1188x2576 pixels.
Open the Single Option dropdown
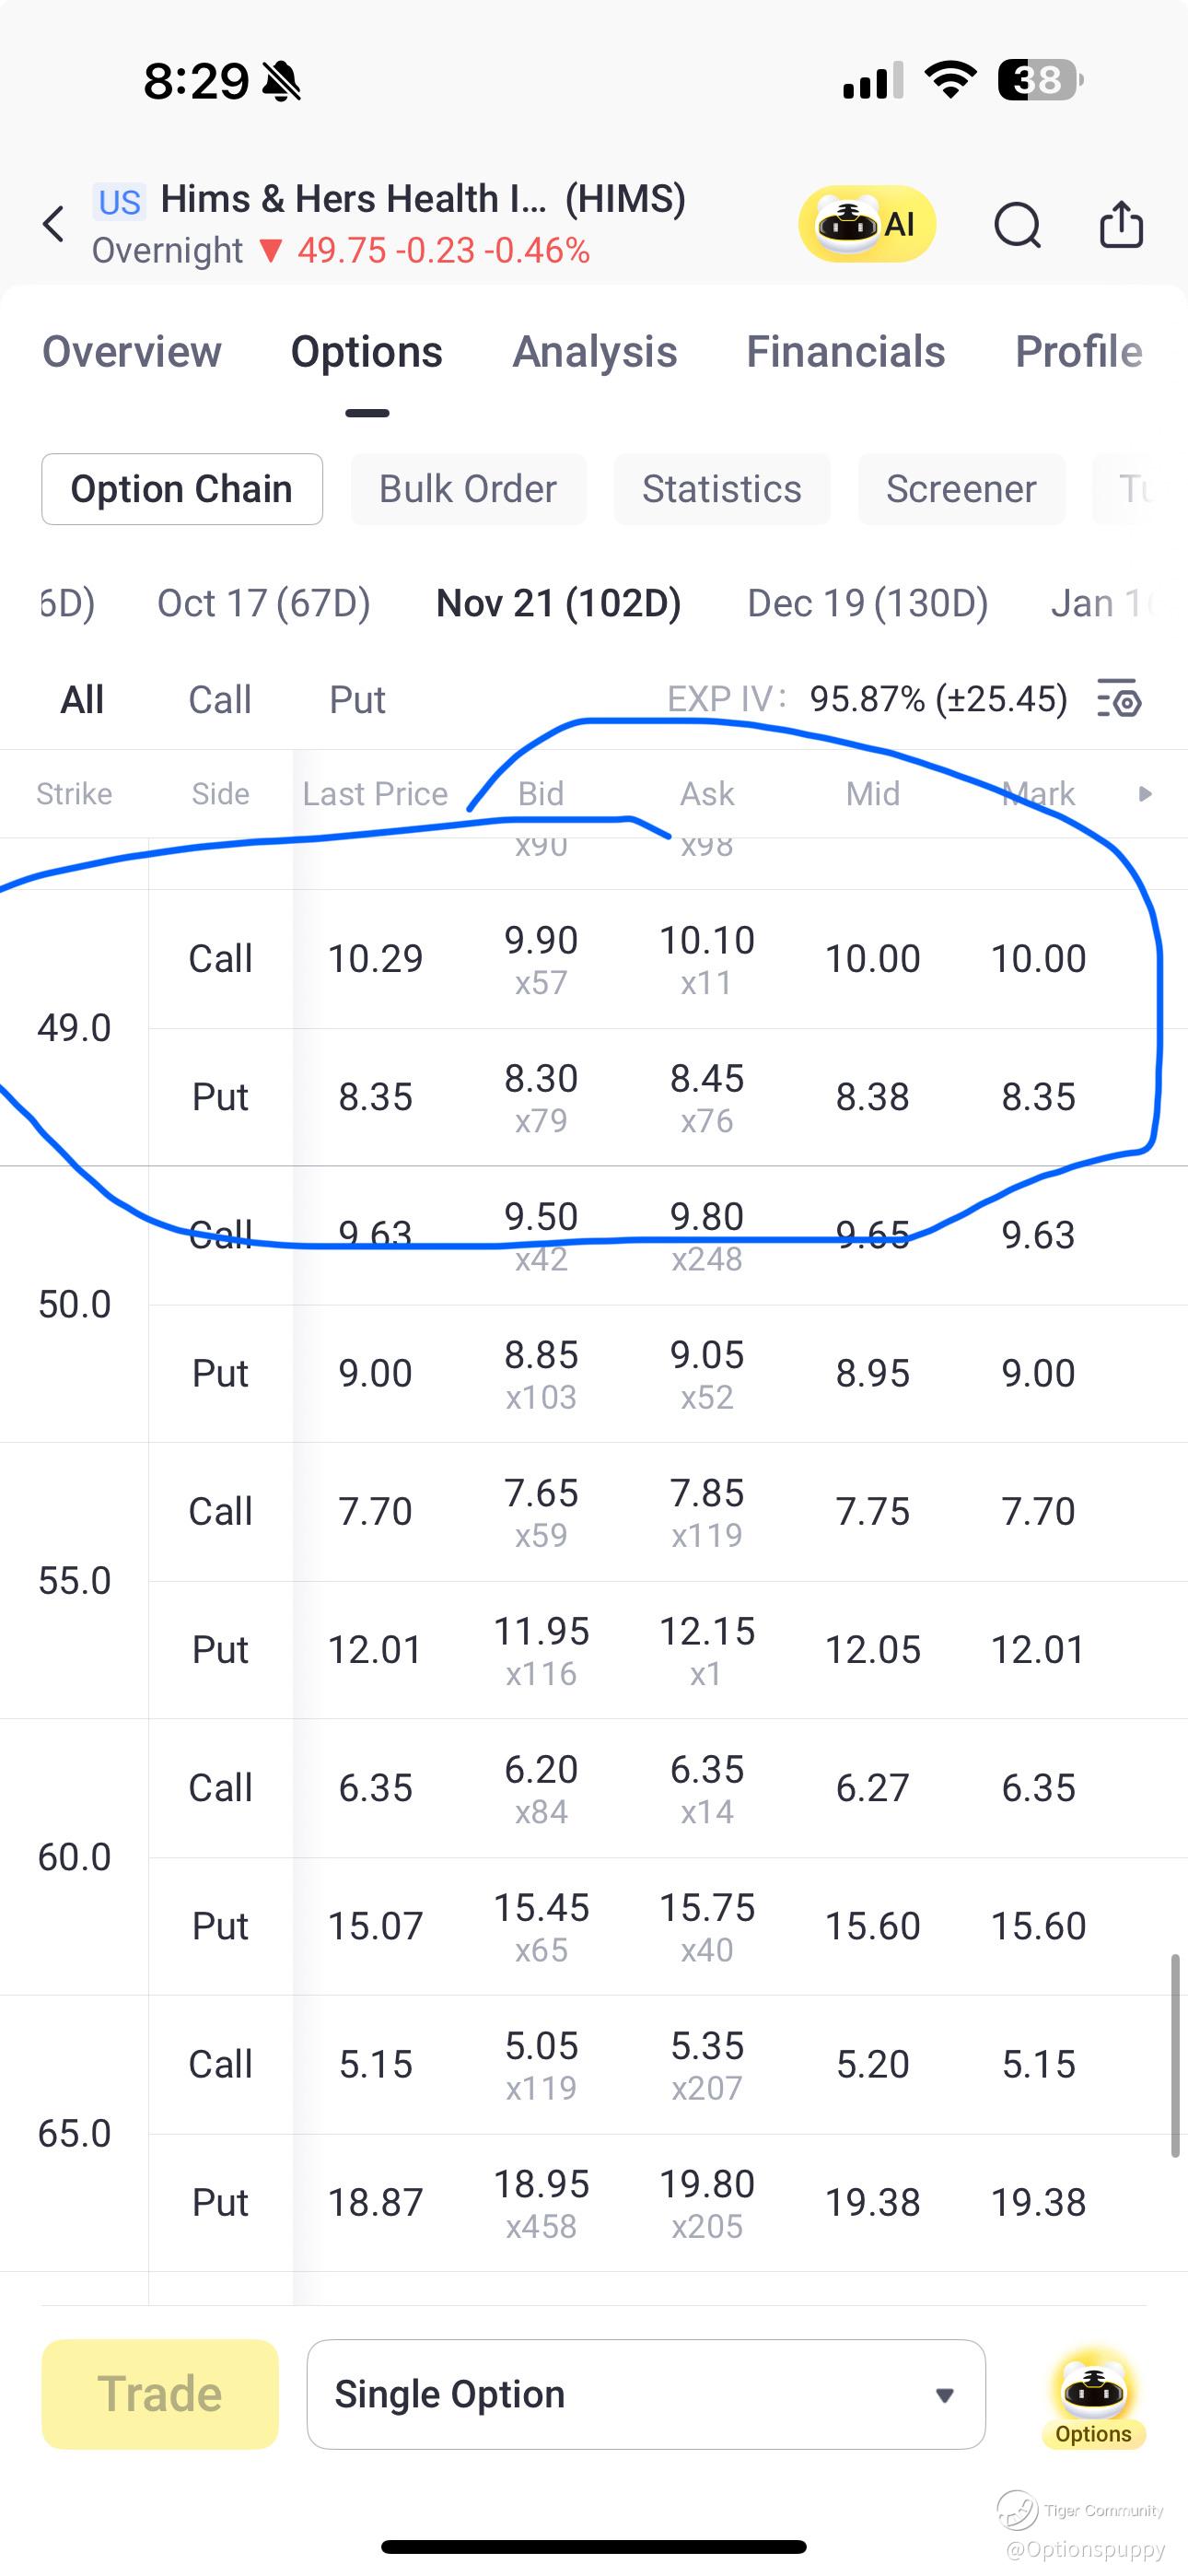pos(645,2394)
